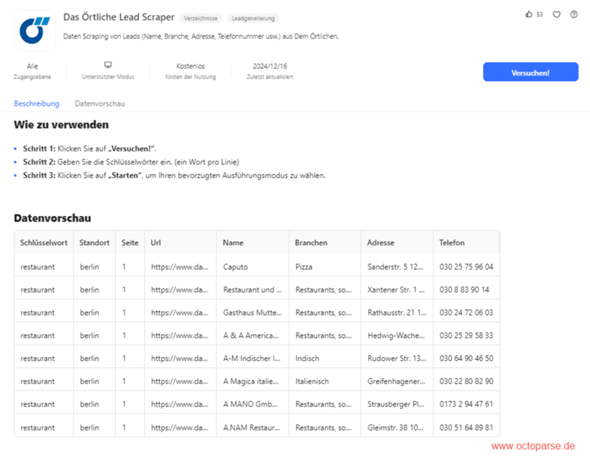Click the Schritt 2 instruction line
Screen dimensions: 590x464
[131, 162]
